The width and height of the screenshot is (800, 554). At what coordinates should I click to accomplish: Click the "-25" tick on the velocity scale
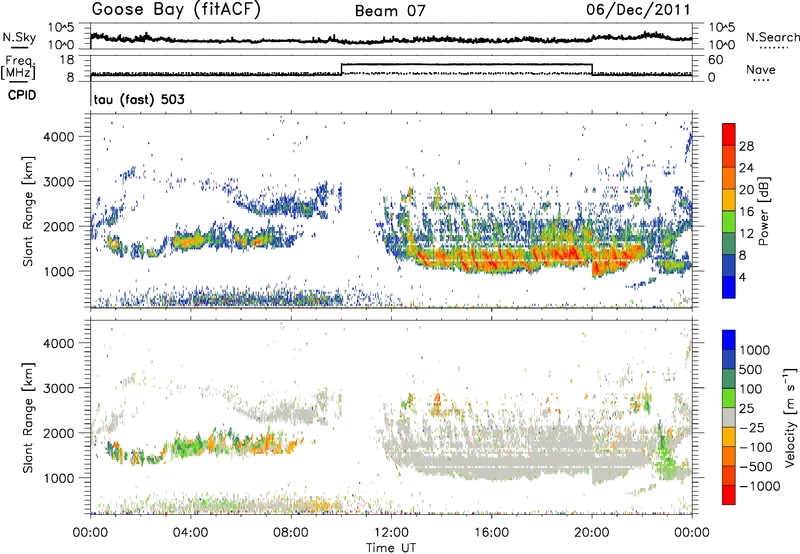(750, 427)
